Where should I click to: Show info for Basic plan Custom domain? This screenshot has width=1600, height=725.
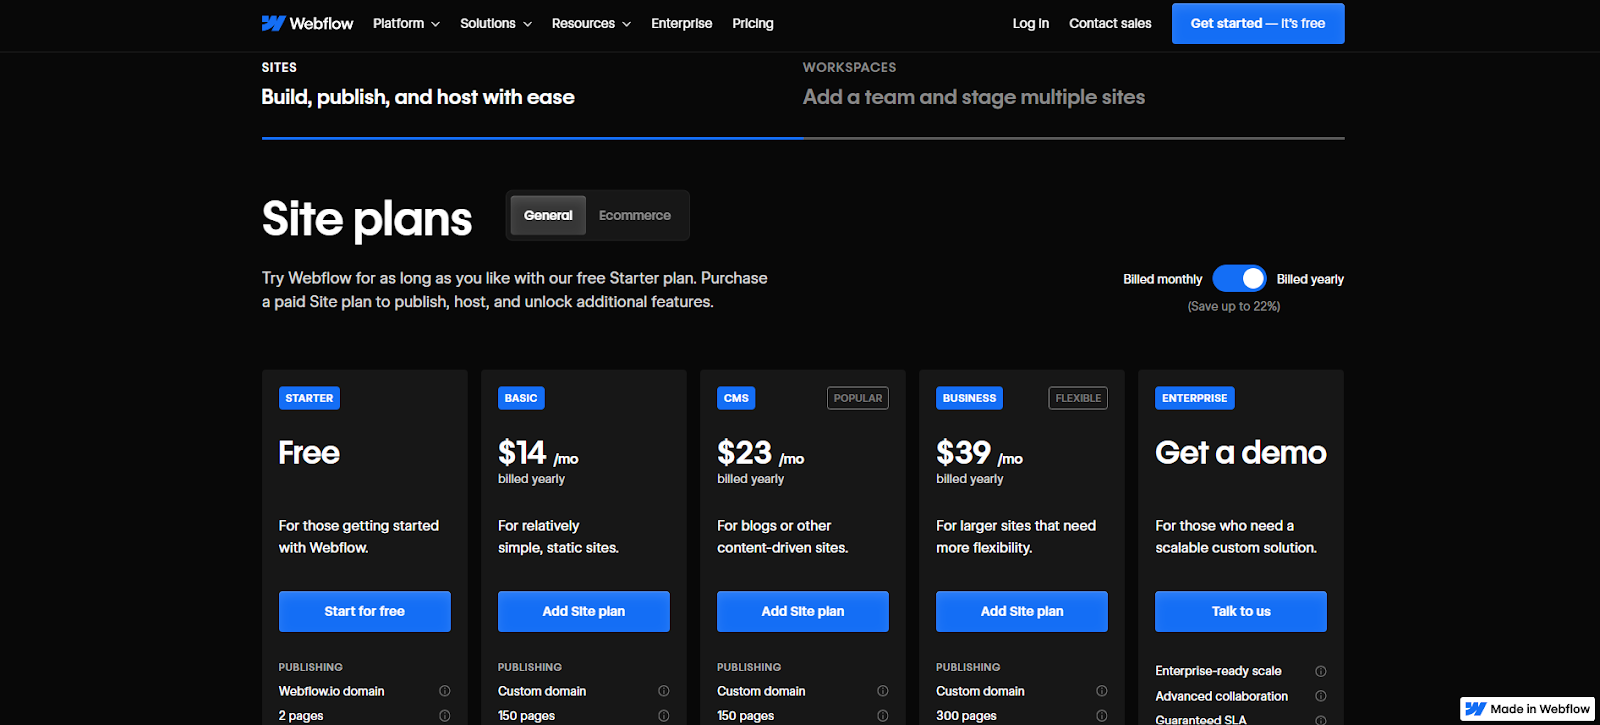(x=664, y=691)
